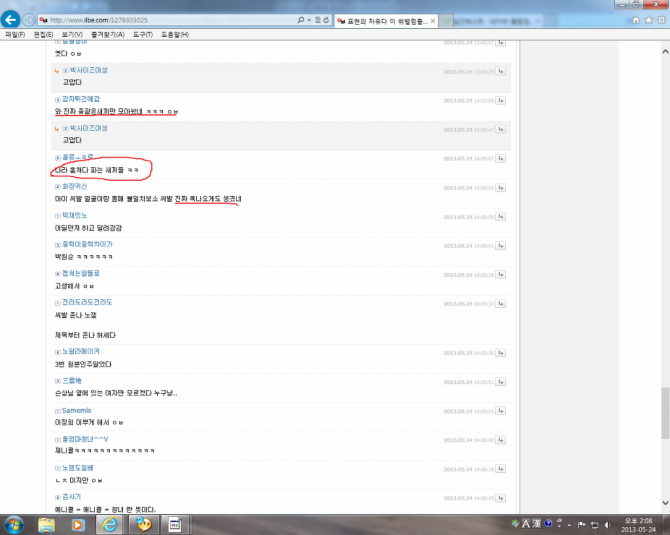Open the 도움말(H) menu
The image size is (670, 535).
tap(175, 35)
